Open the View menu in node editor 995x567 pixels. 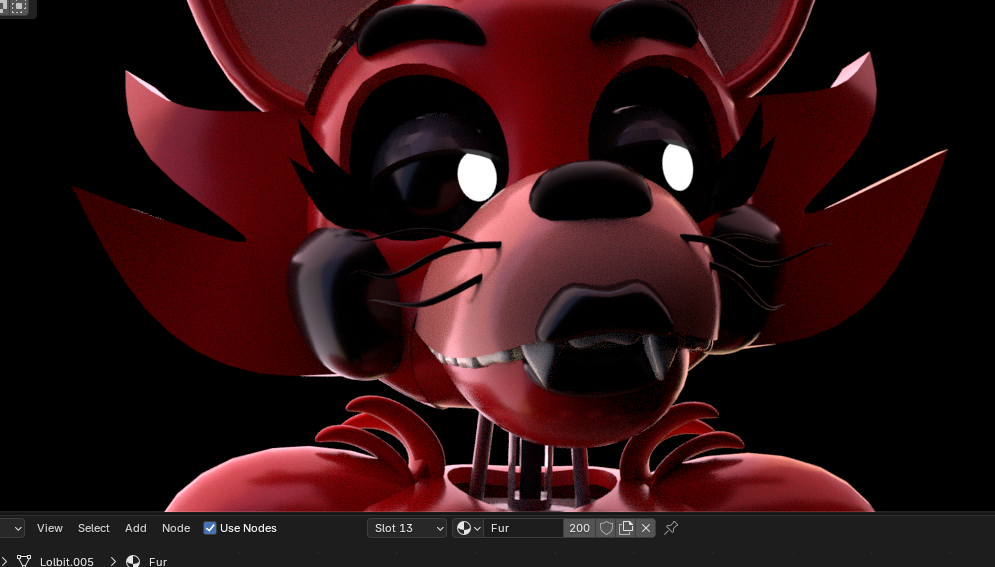(49, 528)
